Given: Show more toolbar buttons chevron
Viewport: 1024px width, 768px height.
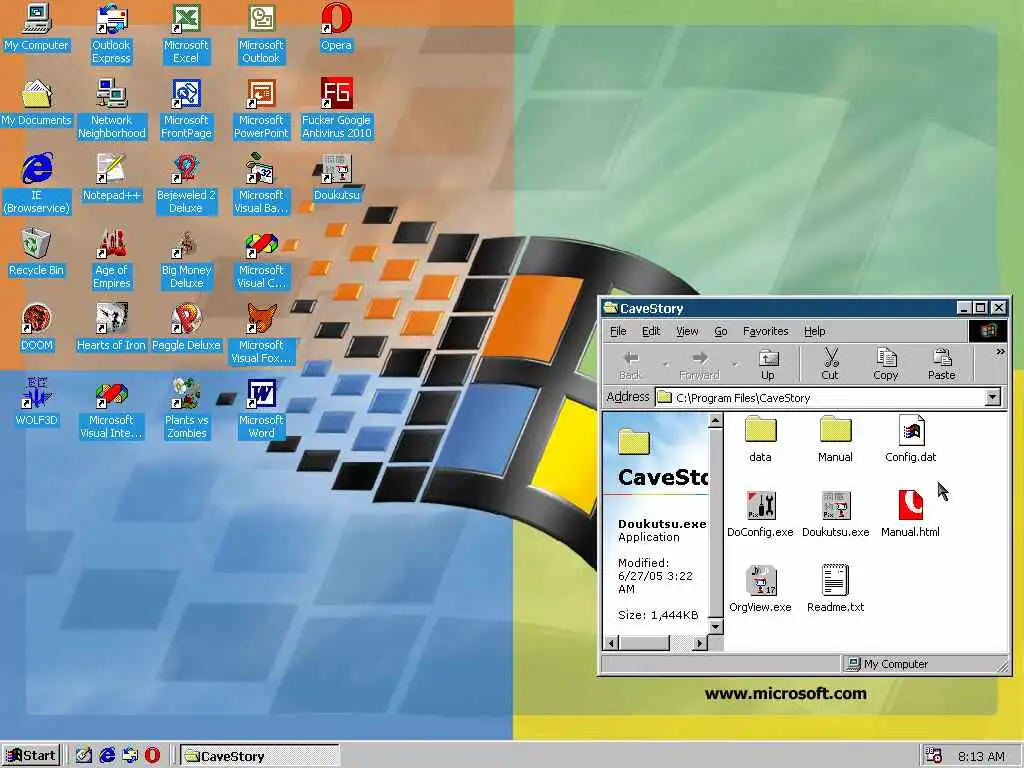Looking at the screenshot, I should (x=1000, y=352).
